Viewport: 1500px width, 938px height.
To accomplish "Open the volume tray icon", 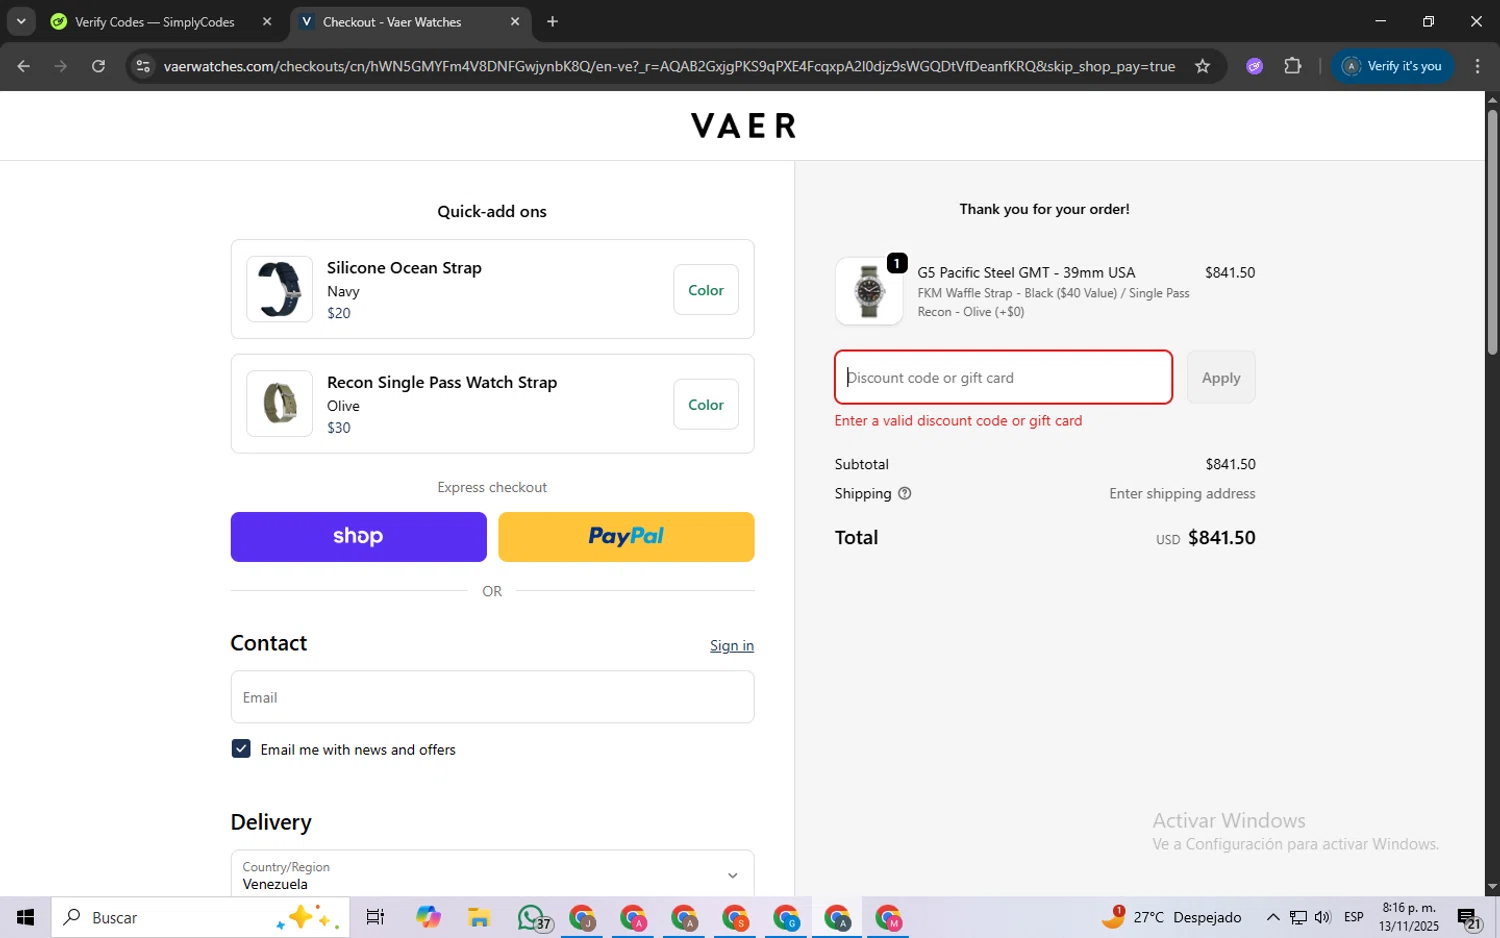I will coord(1323,917).
